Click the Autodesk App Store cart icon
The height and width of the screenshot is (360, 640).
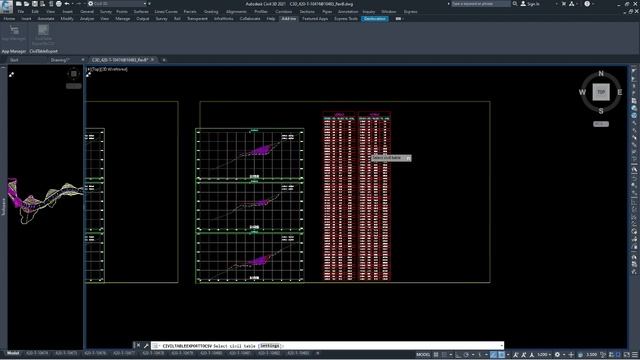click(x=564, y=4)
